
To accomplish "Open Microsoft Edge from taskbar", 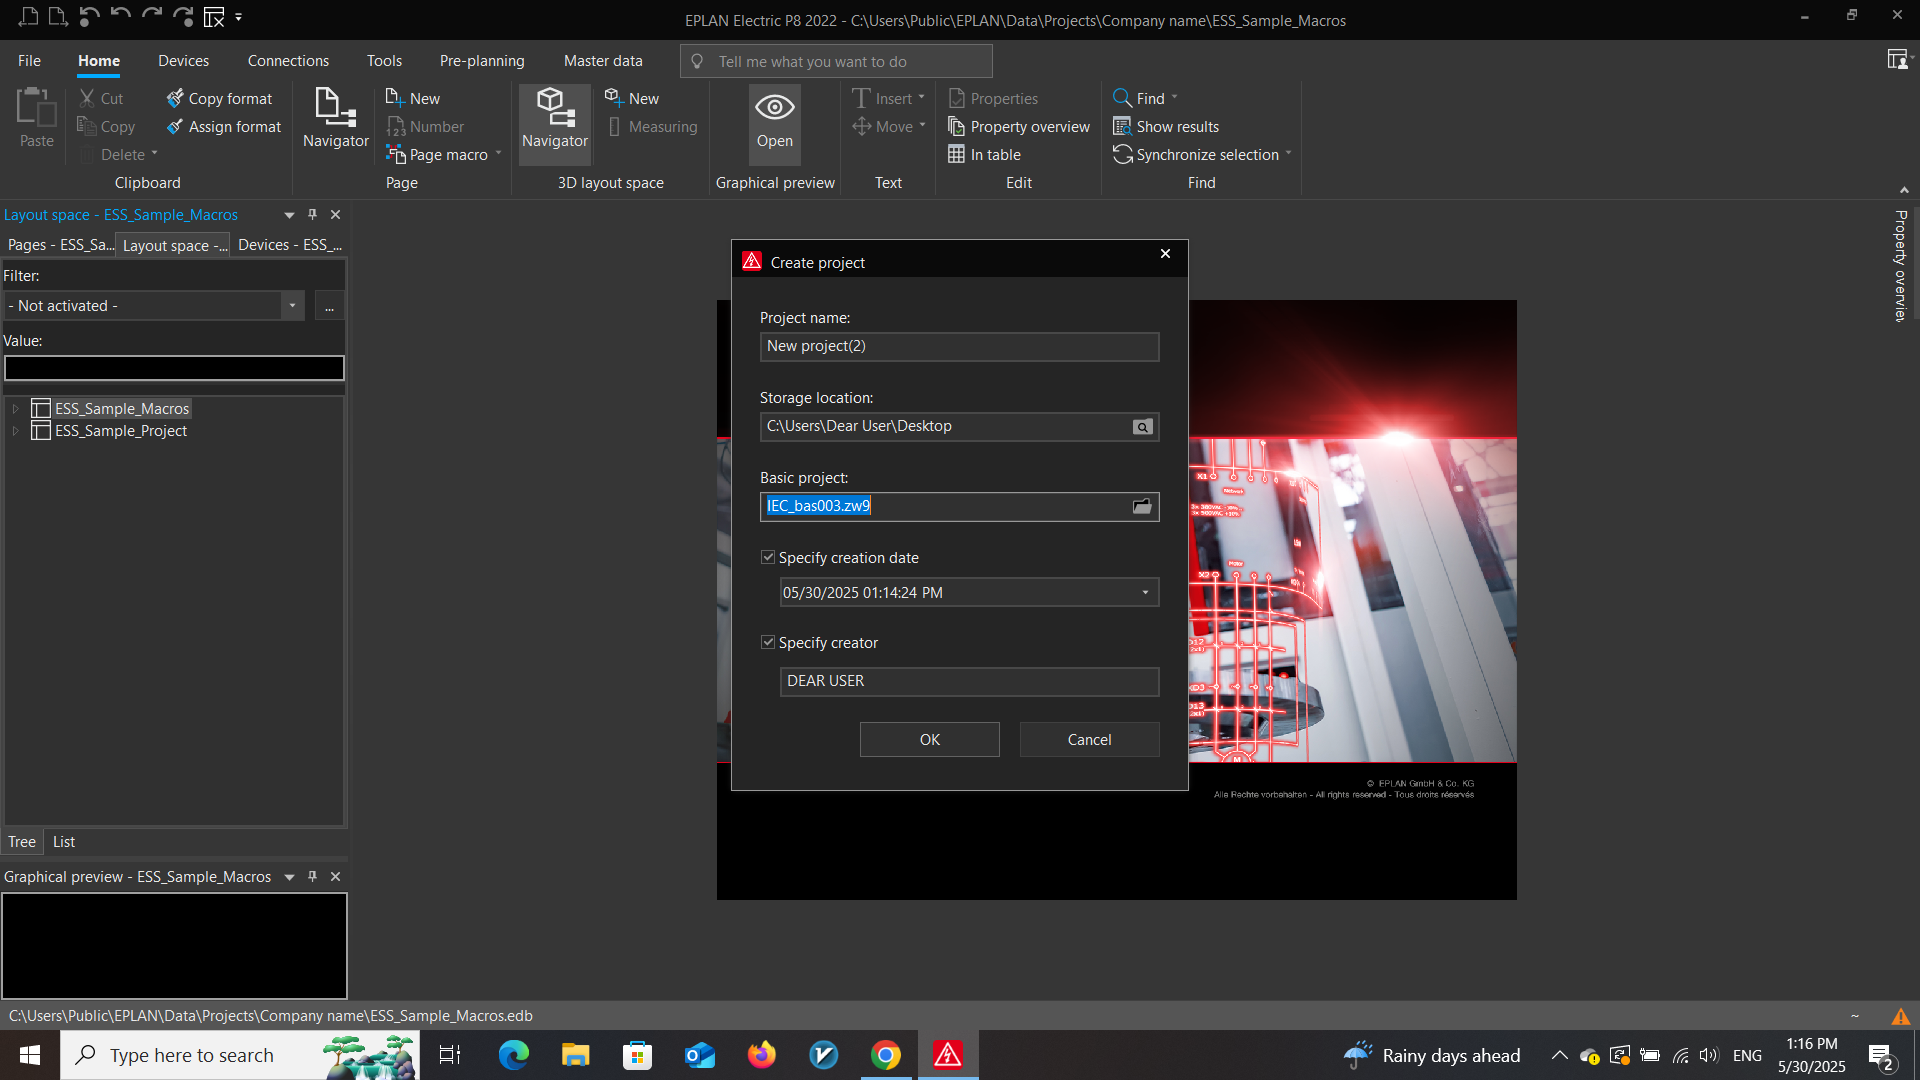I will pos(513,1055).
